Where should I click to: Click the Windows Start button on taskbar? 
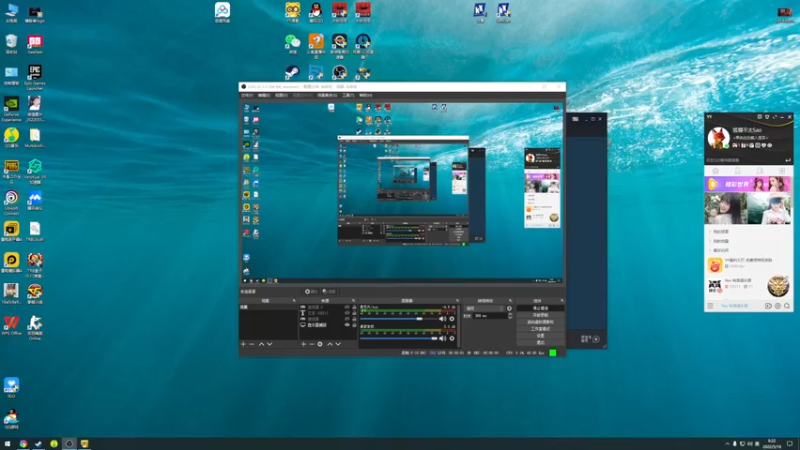8,444
